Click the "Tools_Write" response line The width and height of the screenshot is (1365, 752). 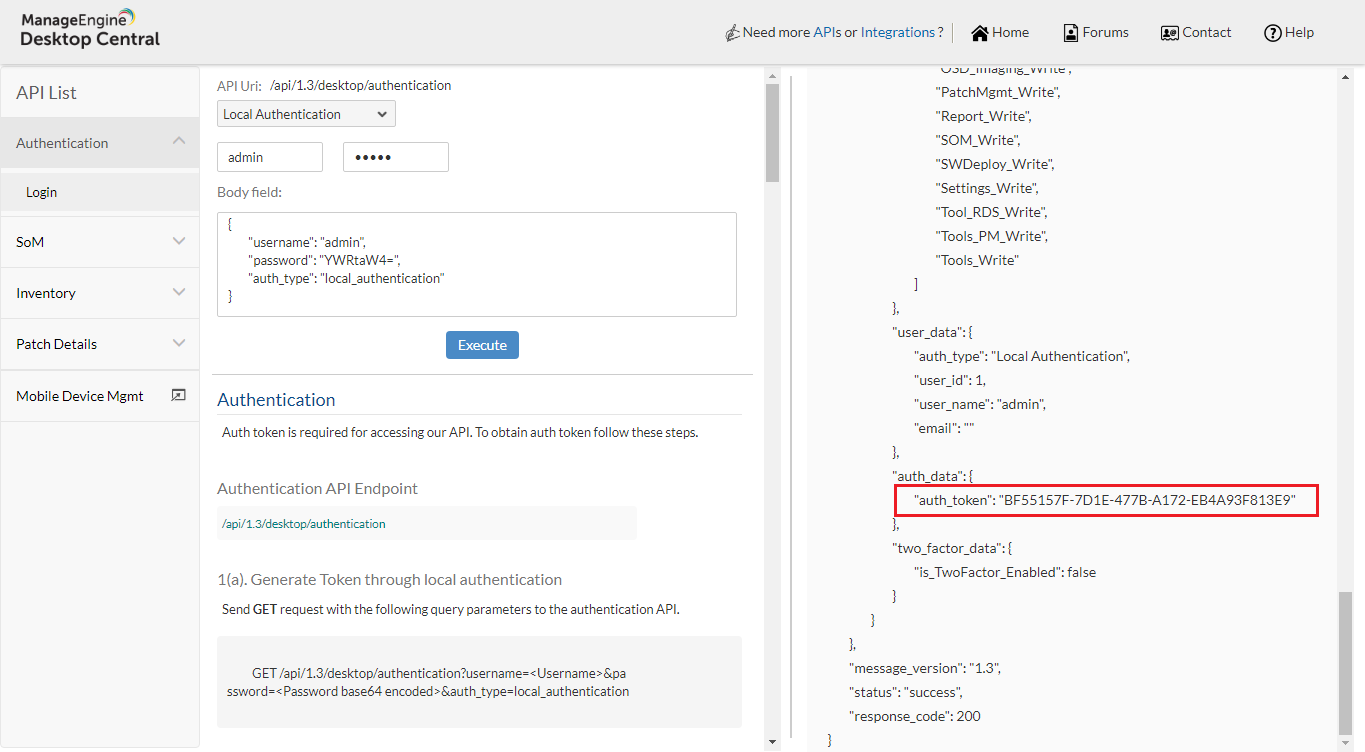click(x=977, y=260)
